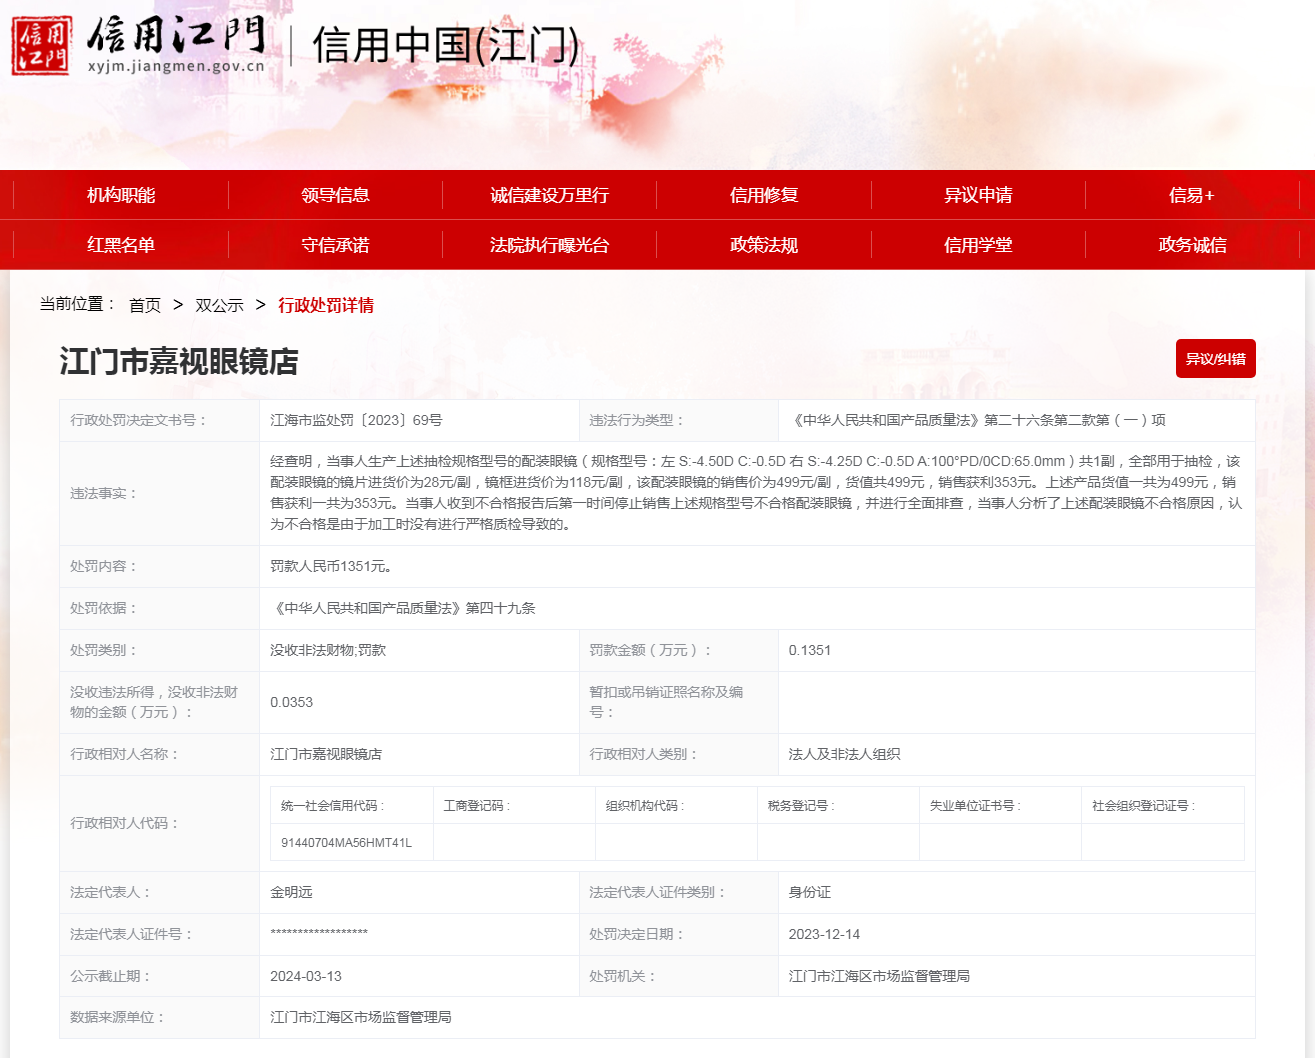Open the 机构职能 menu item
Viewport: 1315px width, 1058px height.
click(x=121, y=195)
